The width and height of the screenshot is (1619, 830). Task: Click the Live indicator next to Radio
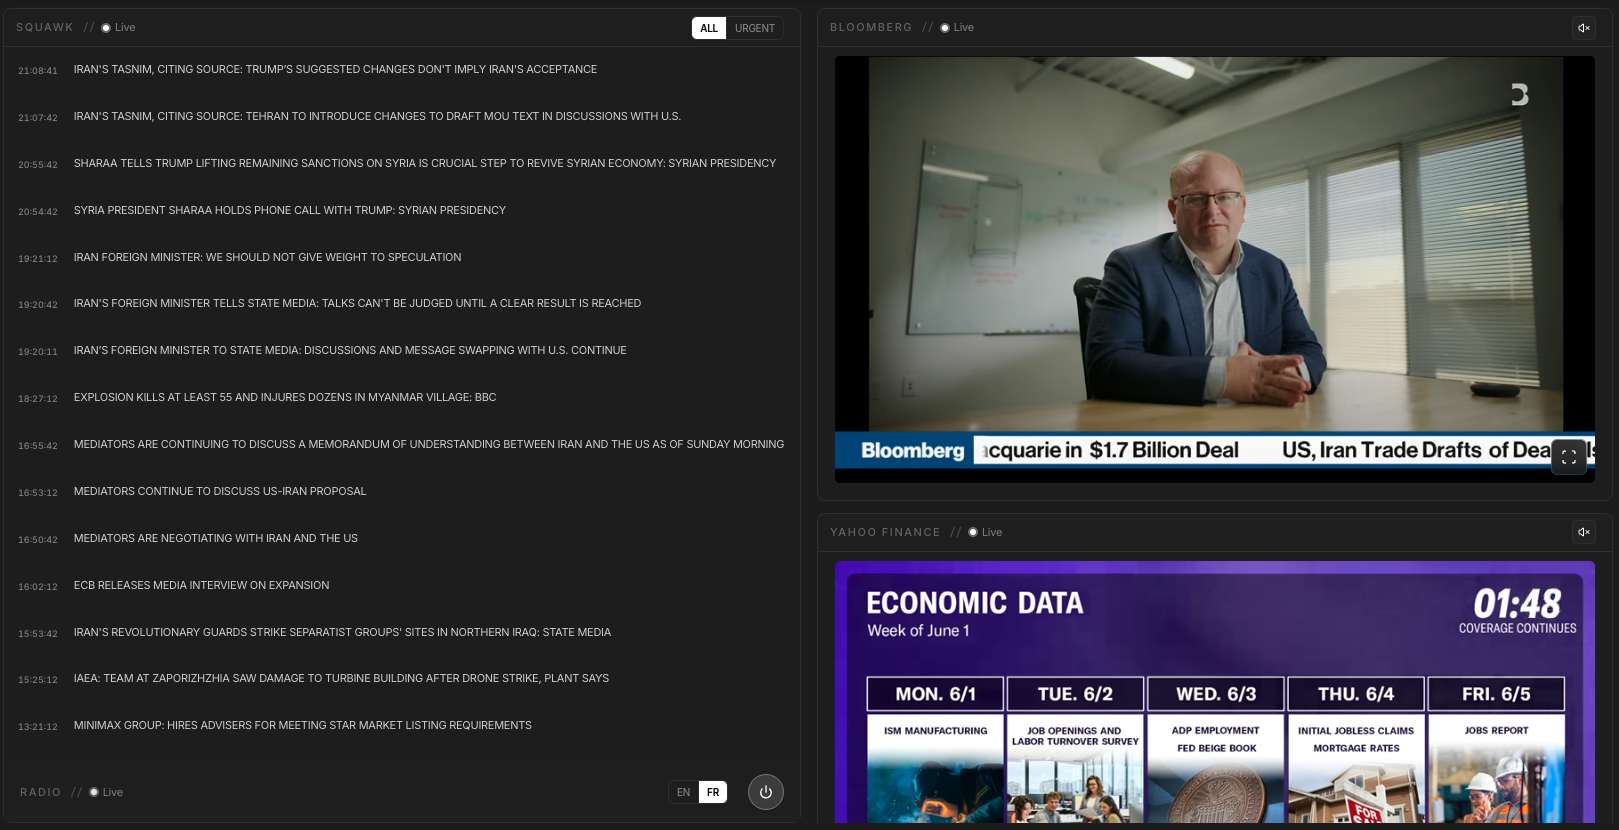click(106, 792)
